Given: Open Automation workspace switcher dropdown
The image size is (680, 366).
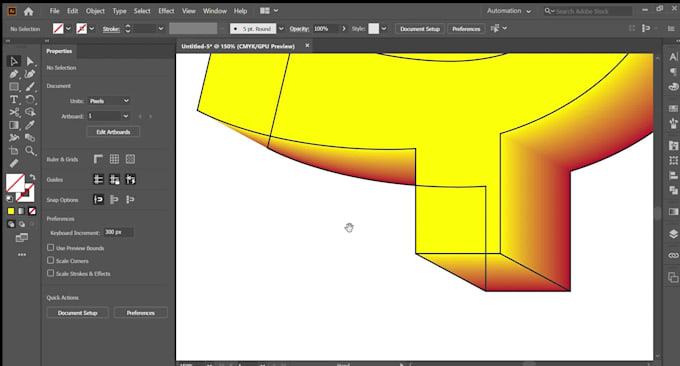Looking at the screenshot, I should click(509, 11).
